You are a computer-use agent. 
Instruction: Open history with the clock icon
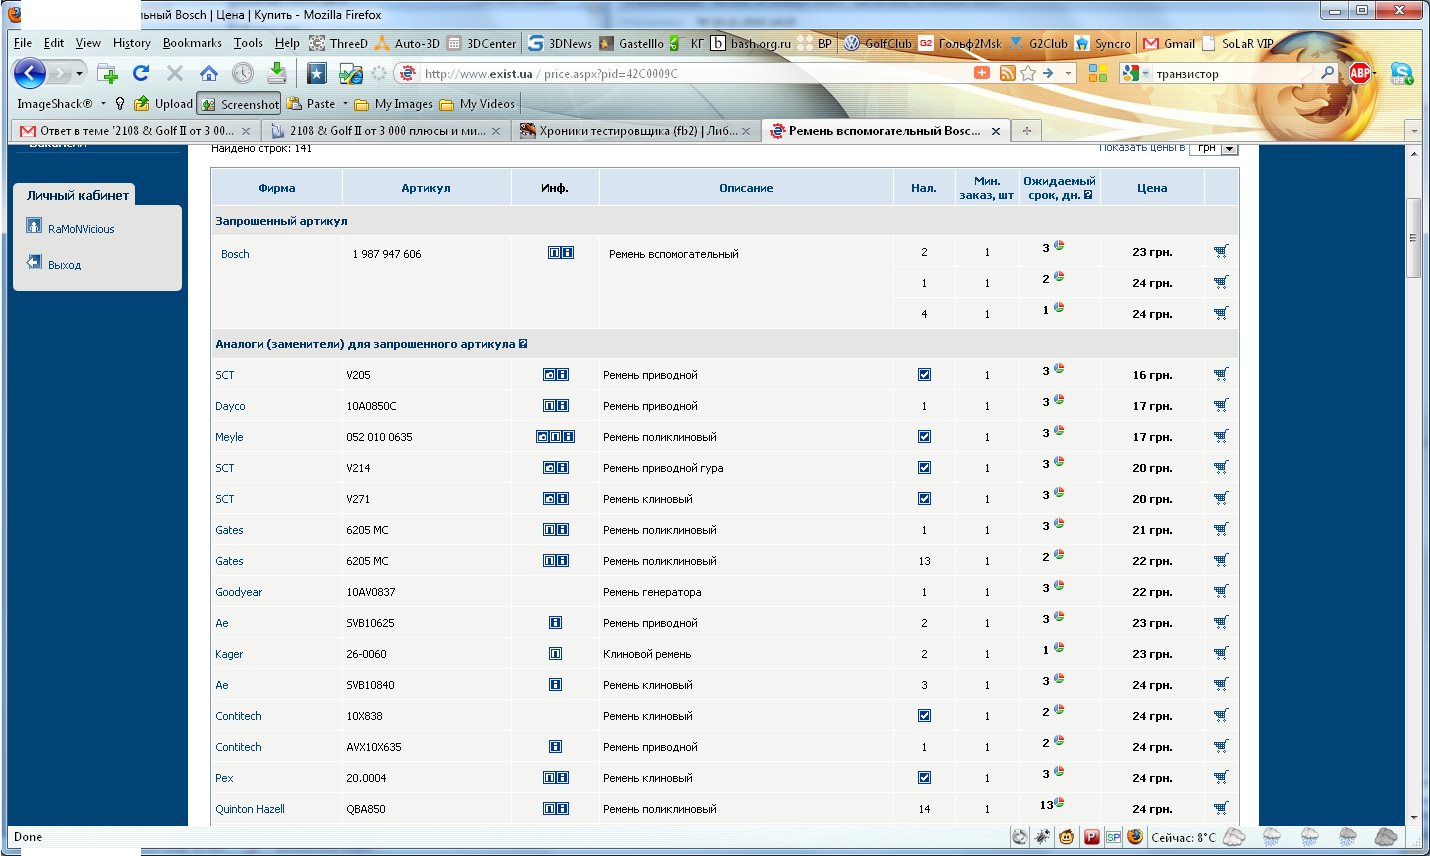243,73
